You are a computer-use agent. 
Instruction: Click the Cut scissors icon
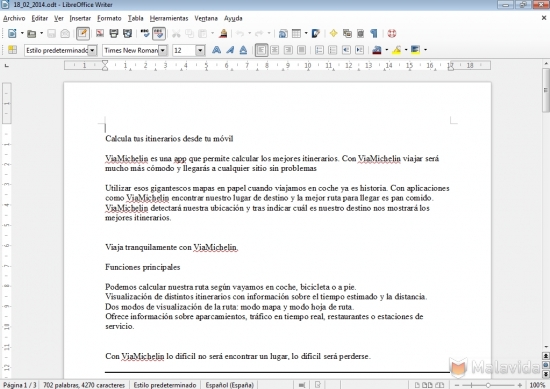176,34
